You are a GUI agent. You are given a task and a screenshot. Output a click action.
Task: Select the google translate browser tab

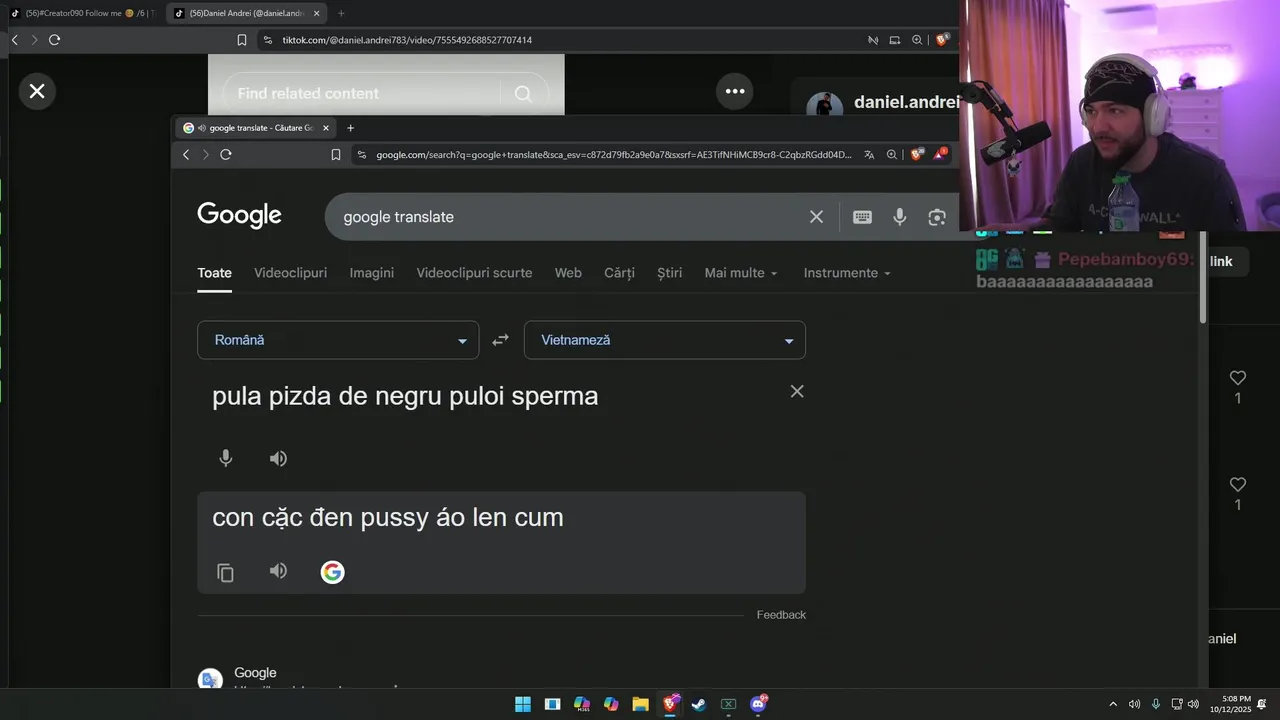point(255,128)
